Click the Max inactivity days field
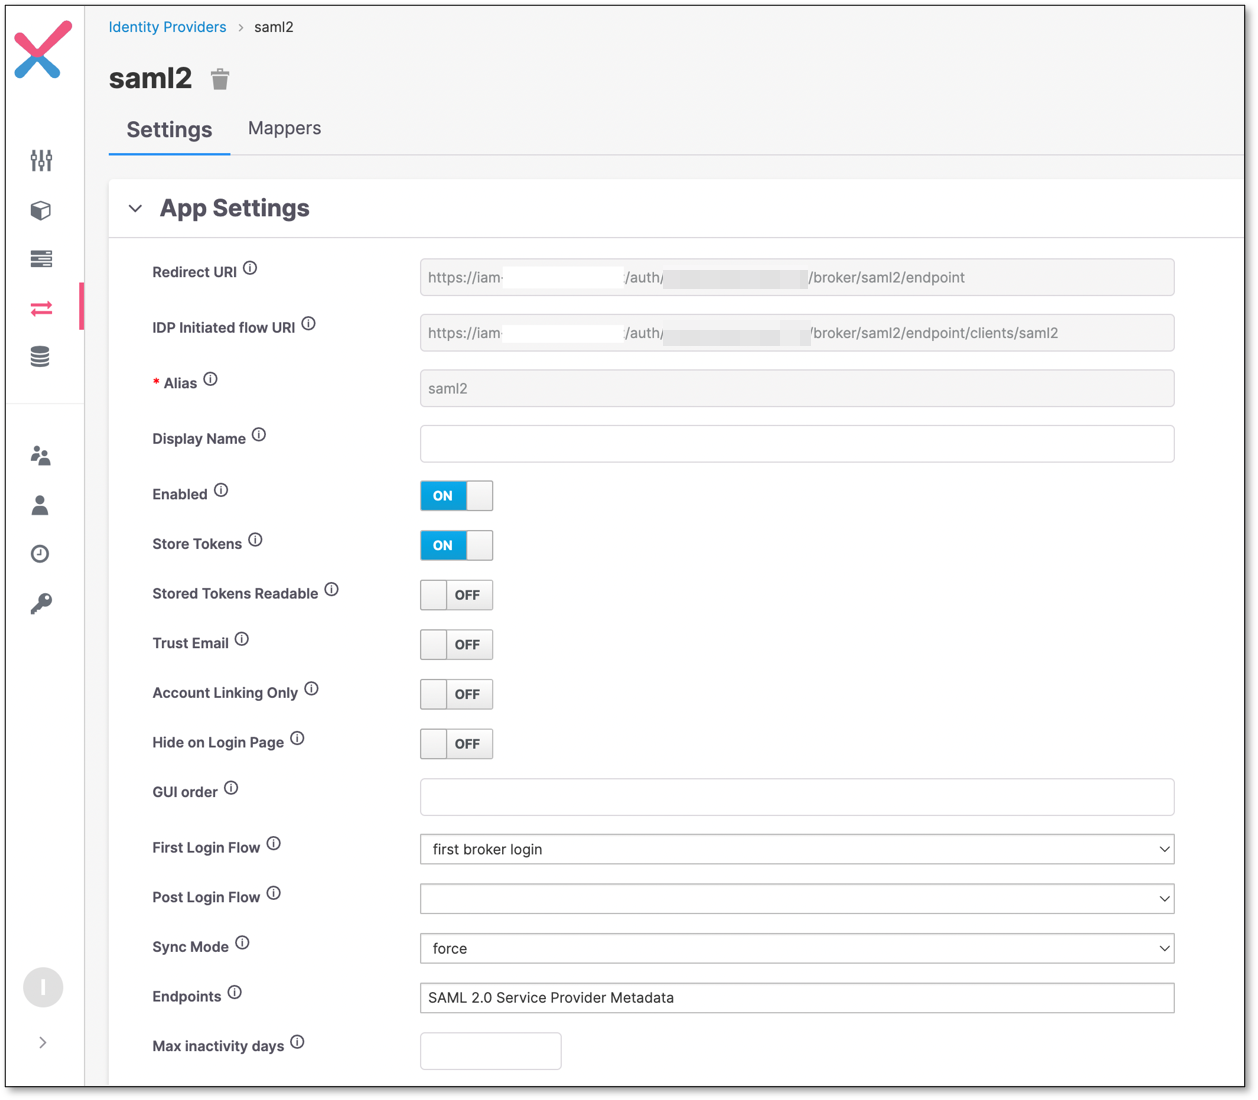This screenshot has height=1100, width=1258. (490, 1051)
